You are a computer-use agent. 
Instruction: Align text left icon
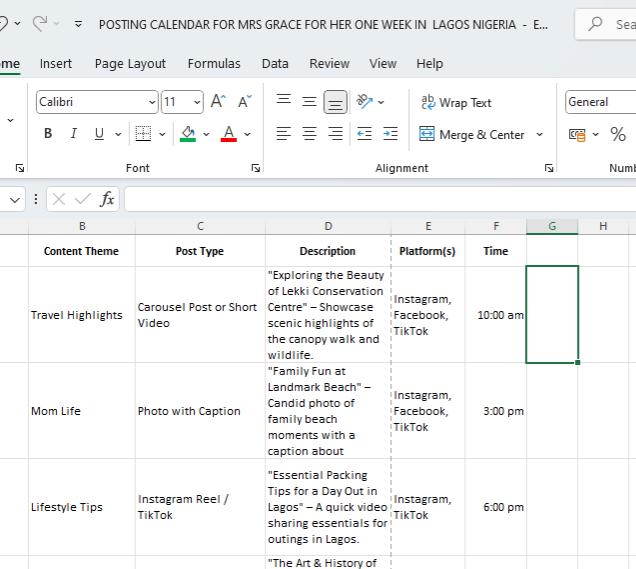pos(284,133)
